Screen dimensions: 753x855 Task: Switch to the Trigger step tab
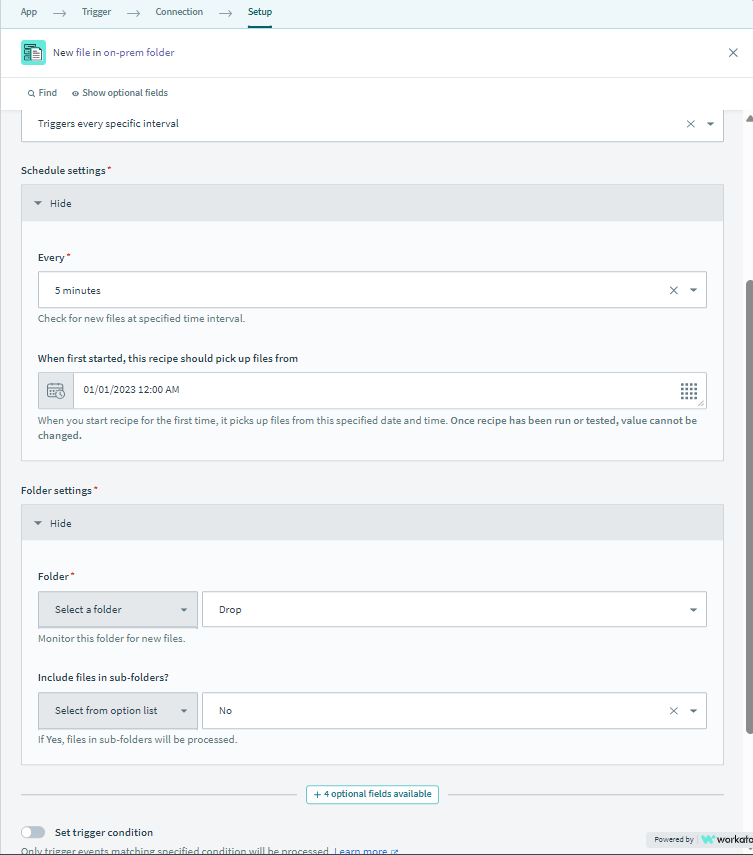[96, 12]
